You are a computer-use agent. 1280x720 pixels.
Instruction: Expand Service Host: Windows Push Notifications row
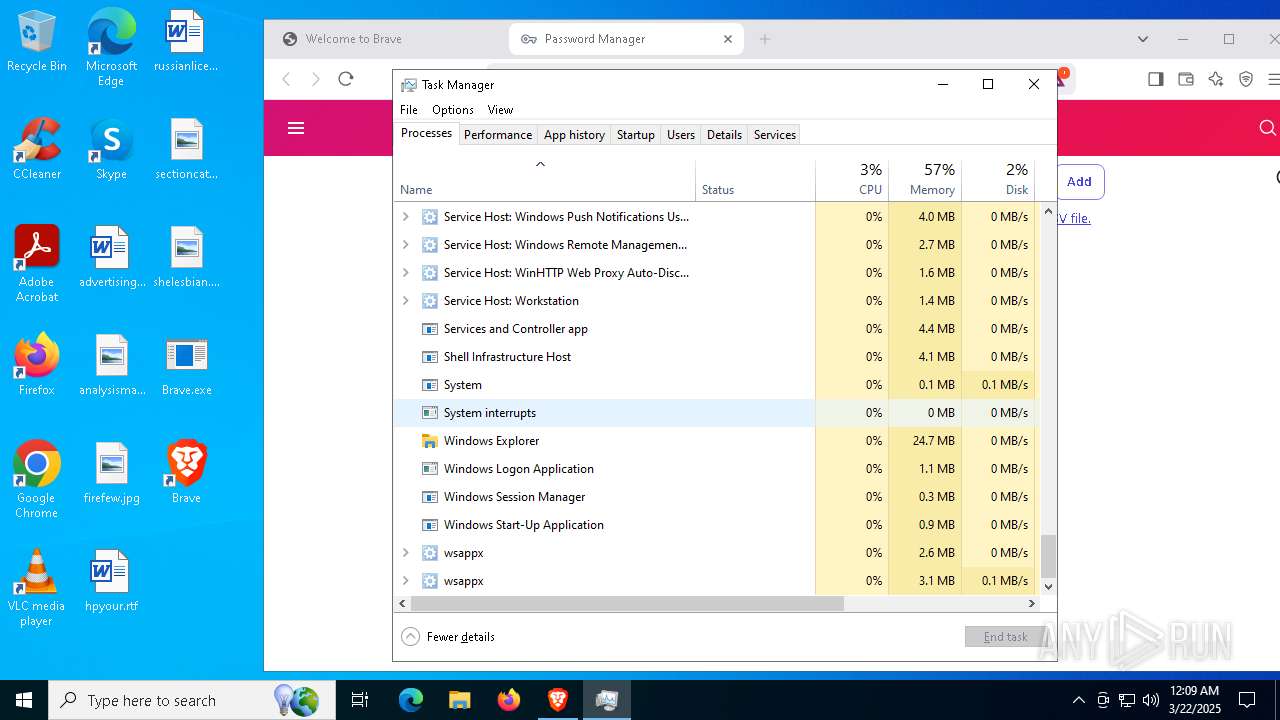[x=405, y=216]
